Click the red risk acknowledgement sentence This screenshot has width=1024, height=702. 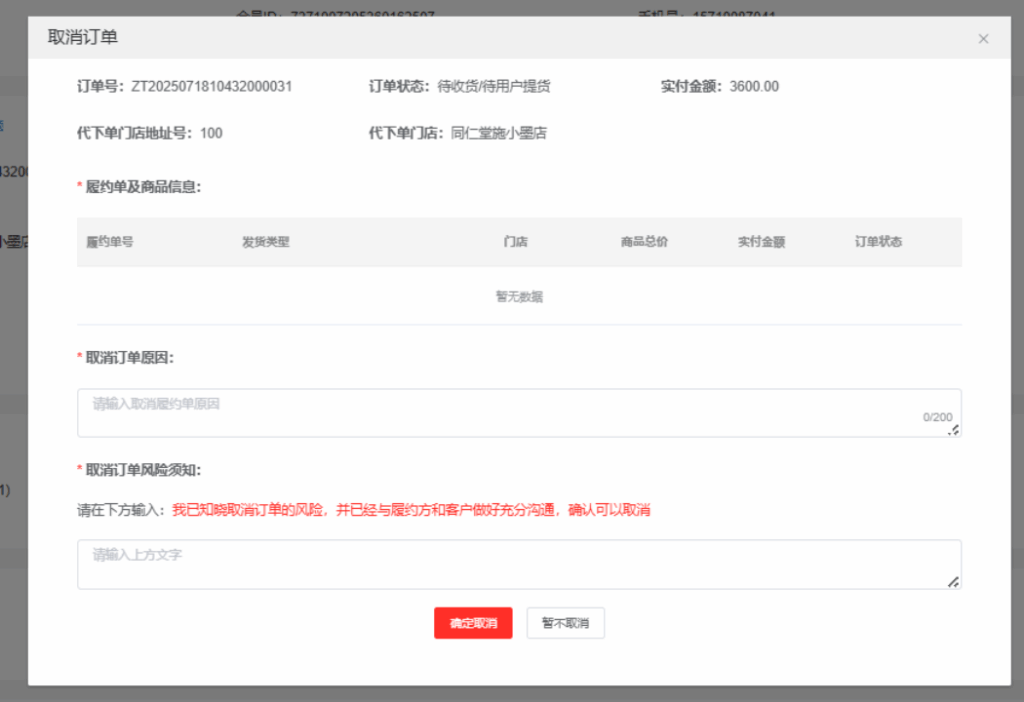click(x=411, y=510)
